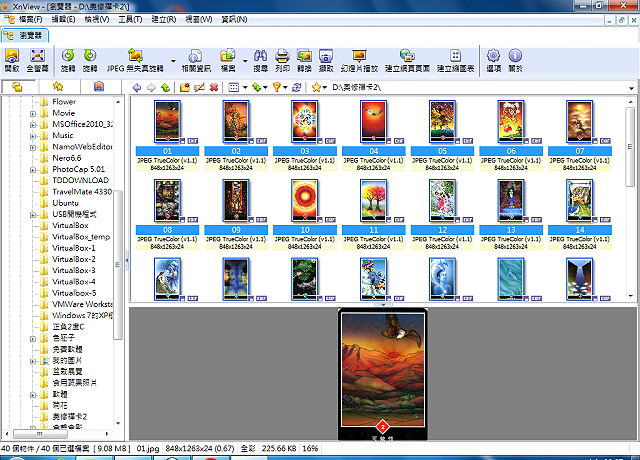This screenshot has height=460, width=640.
Task: Switch to Fullscreen view
Action: point(37,60)
